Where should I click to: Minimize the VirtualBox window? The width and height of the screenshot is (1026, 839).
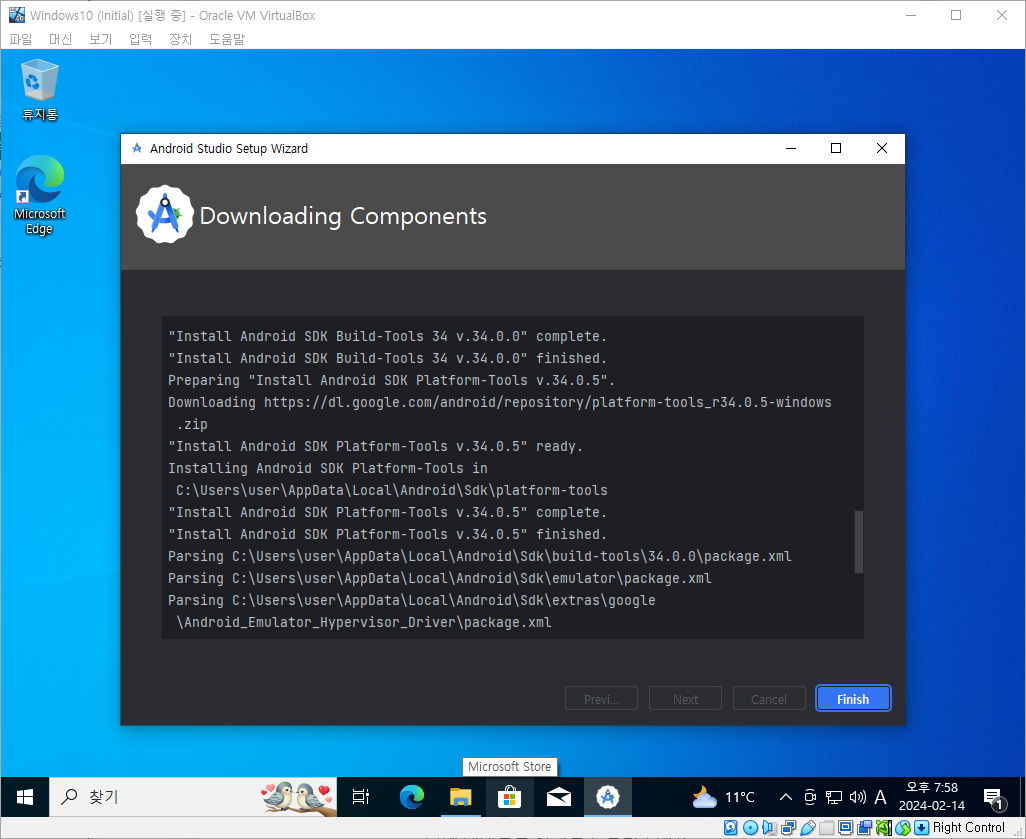click(911, 15)
